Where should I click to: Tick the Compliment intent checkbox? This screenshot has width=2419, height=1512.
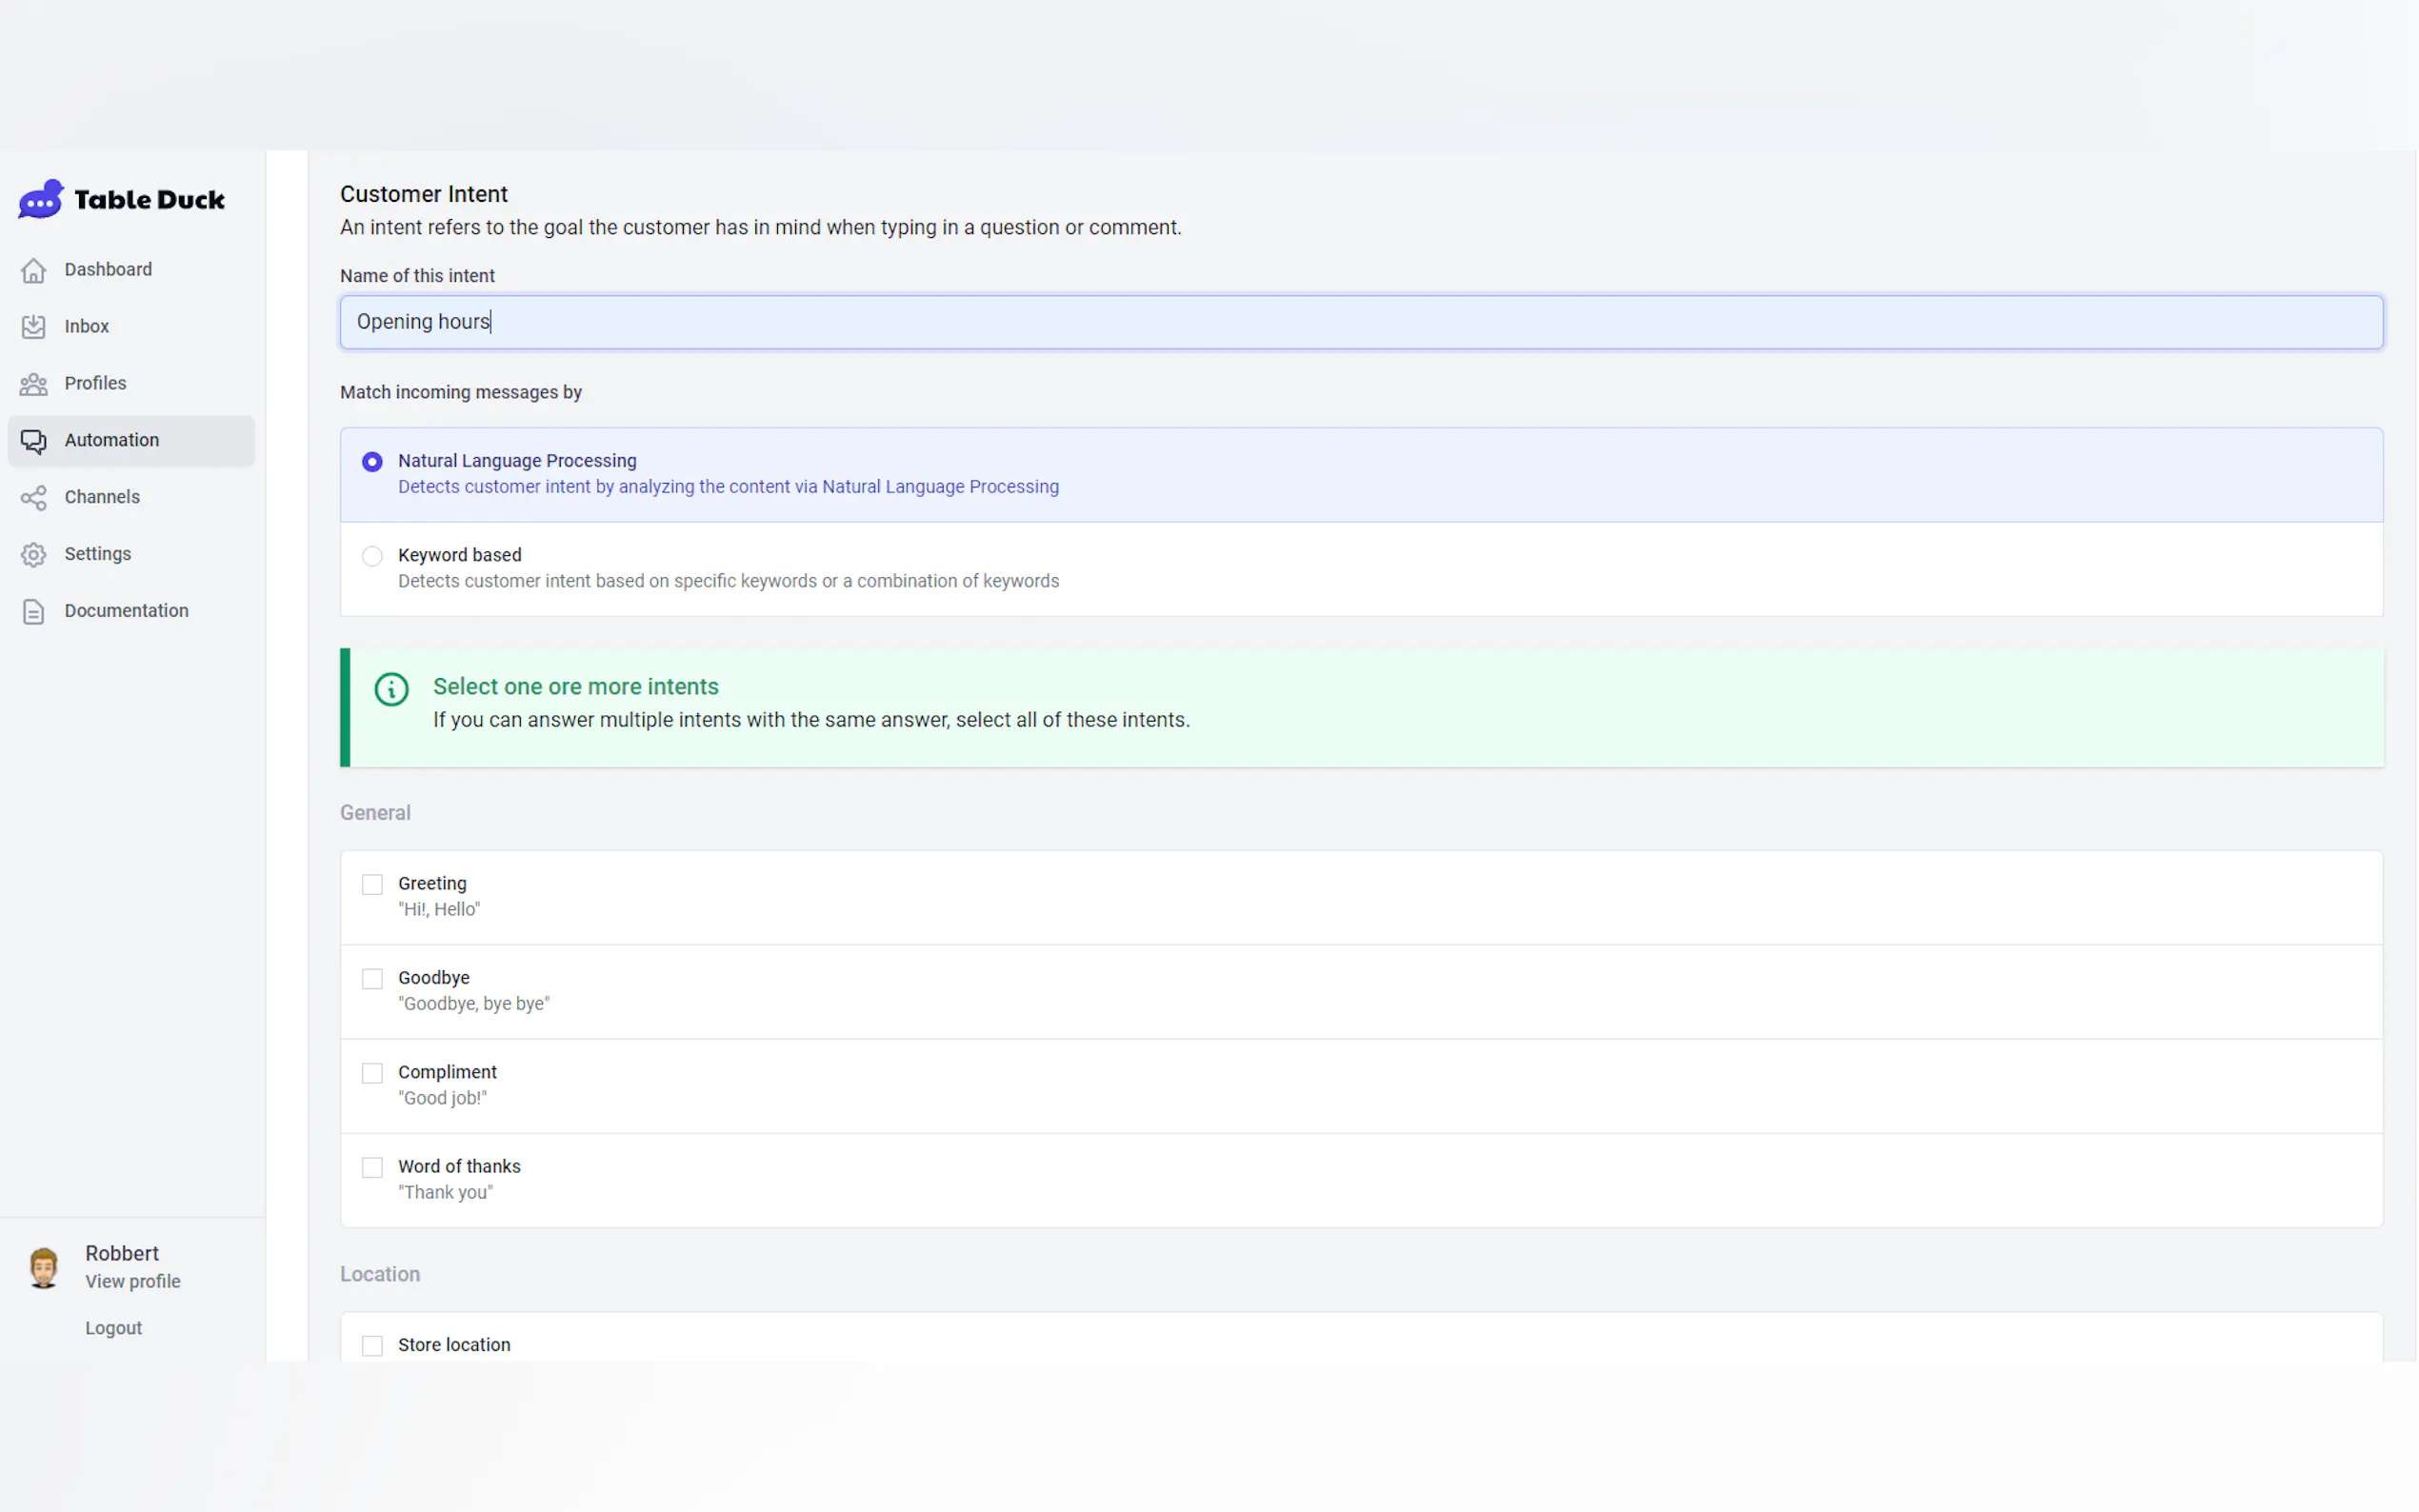pos(372,1073)
